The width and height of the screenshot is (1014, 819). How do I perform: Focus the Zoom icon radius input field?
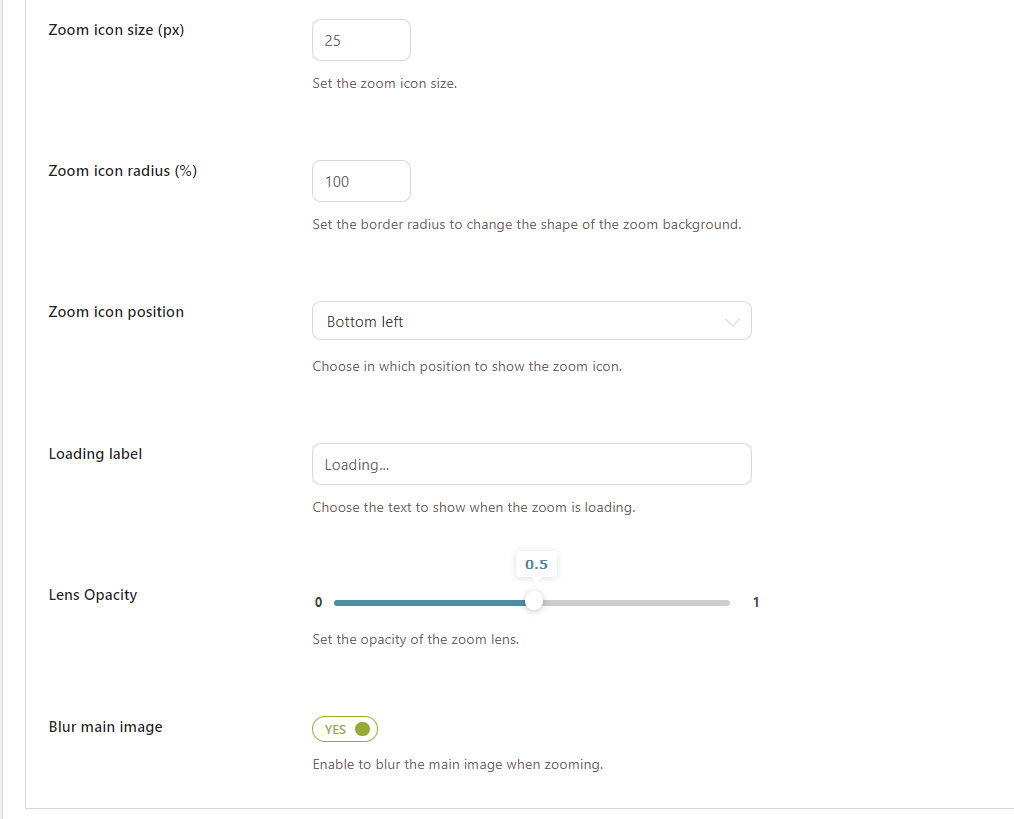(361, 181)
